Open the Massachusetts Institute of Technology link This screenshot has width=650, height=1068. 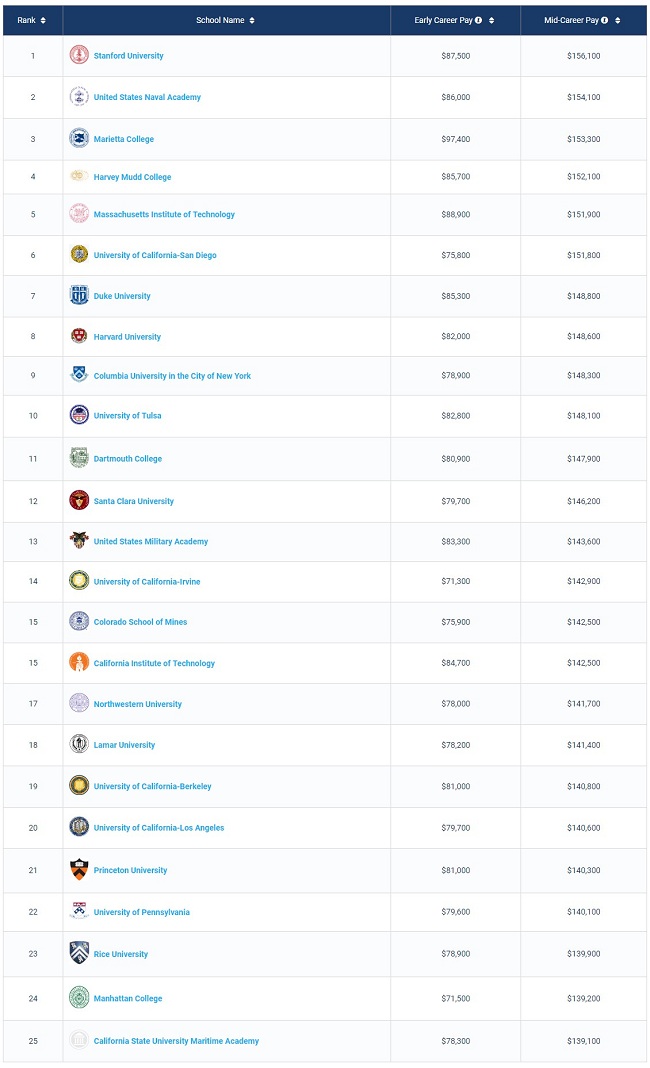[164, 215]
